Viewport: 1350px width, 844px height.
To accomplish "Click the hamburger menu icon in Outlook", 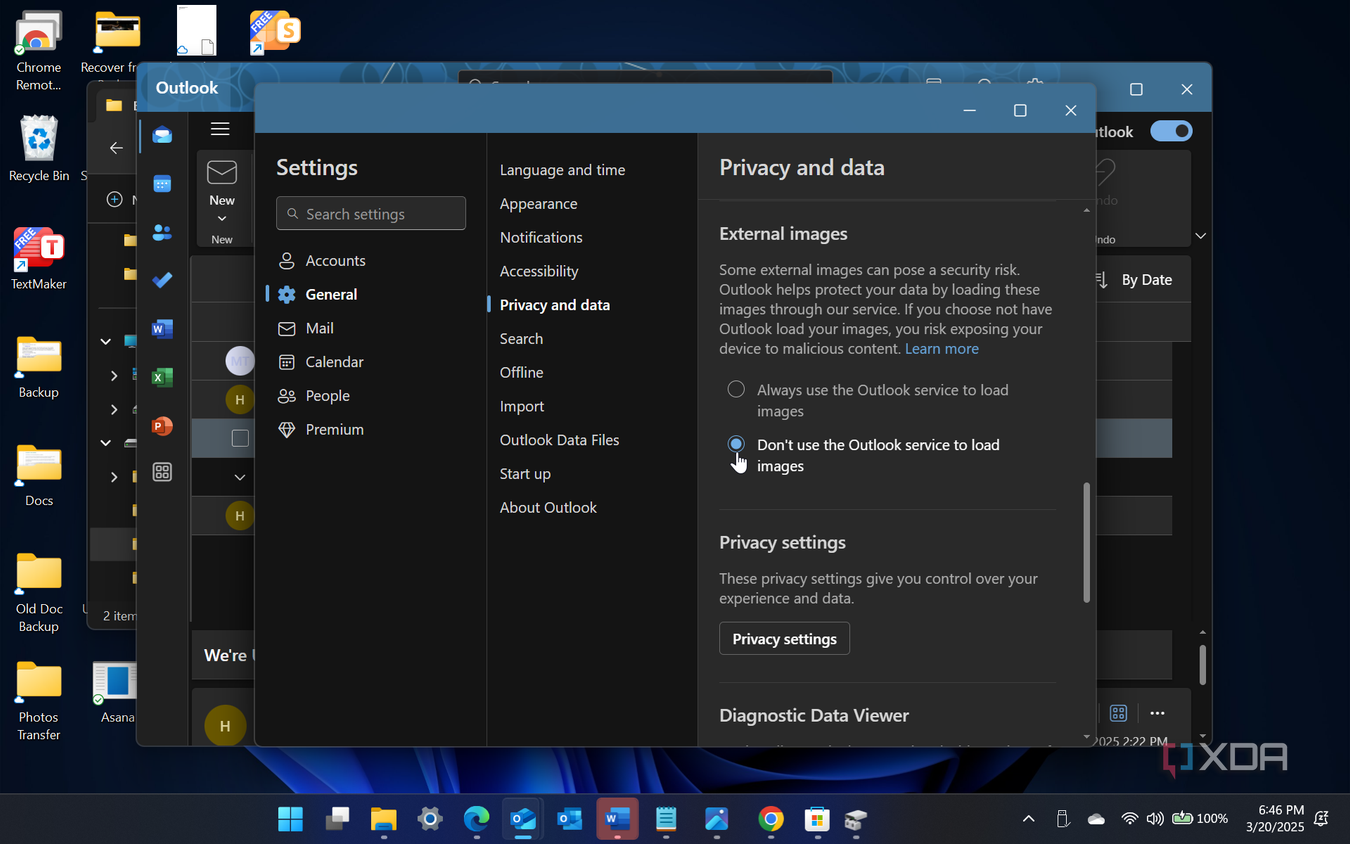I will pyautogui.click(x=220, y=129).
